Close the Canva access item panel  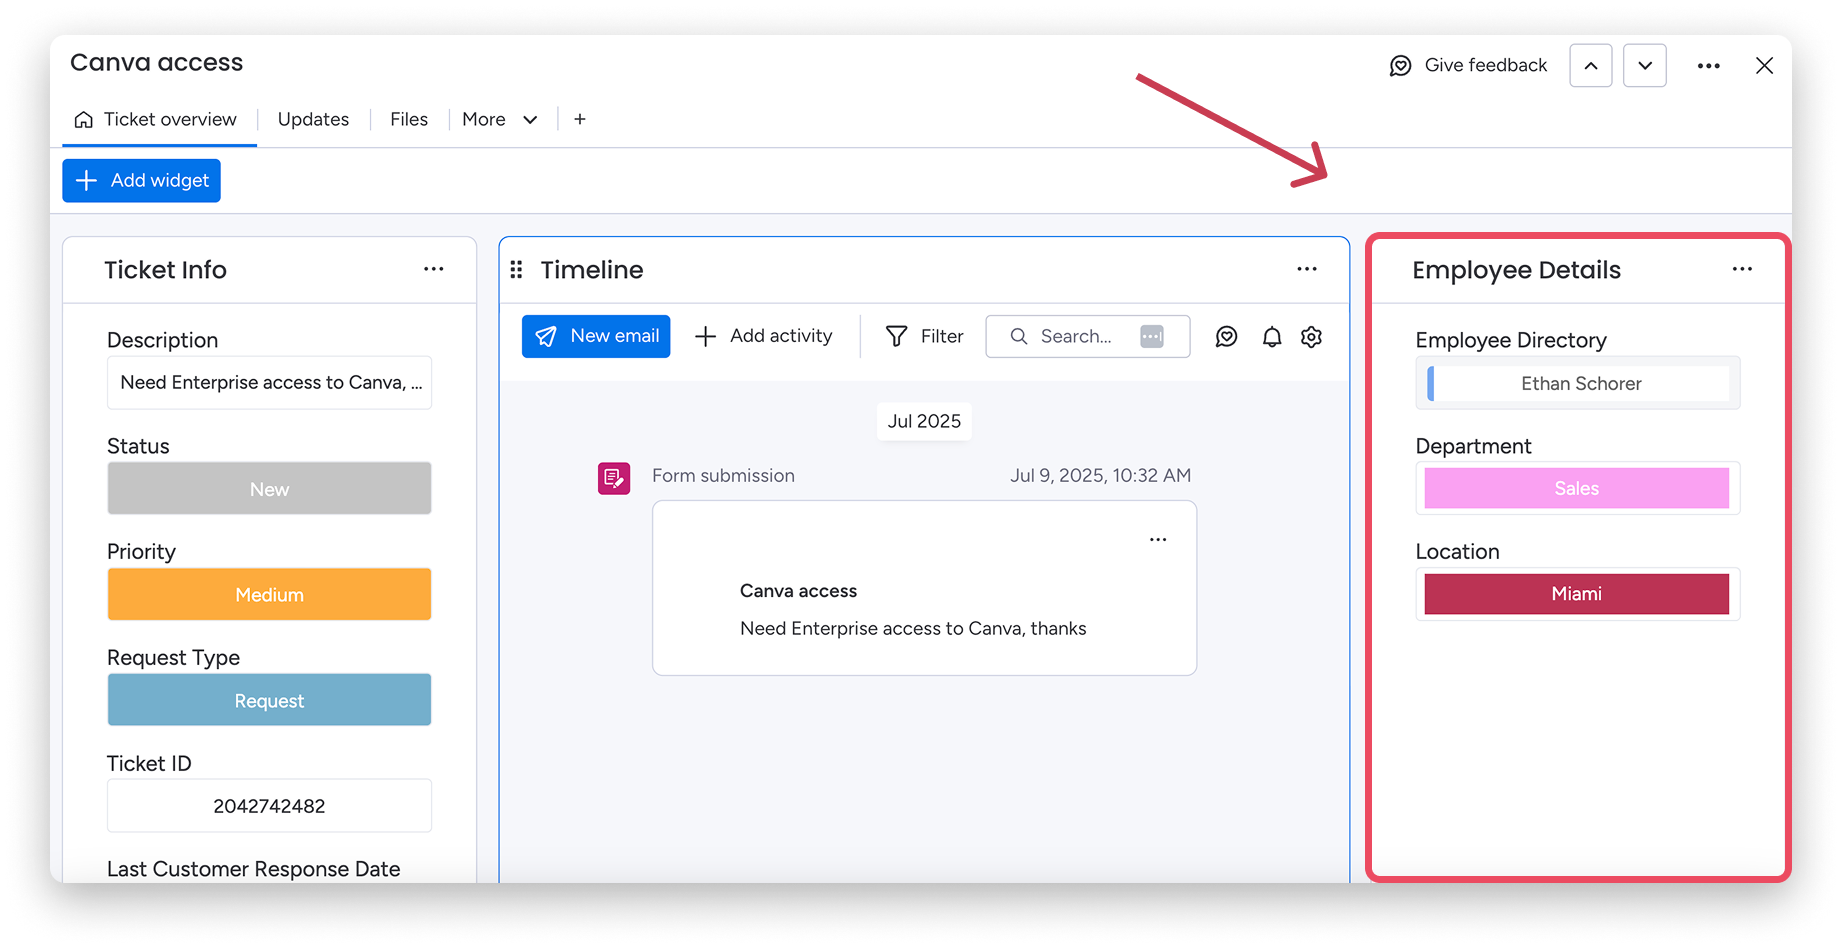click(1764, 66)
